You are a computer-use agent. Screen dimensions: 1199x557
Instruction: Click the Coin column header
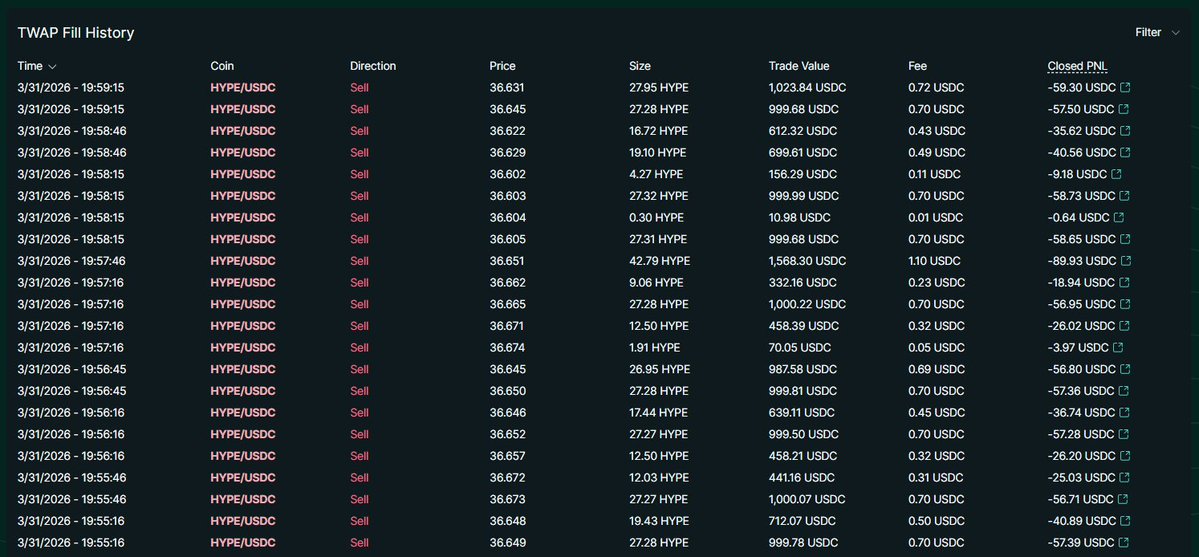(x=222, y=66)
